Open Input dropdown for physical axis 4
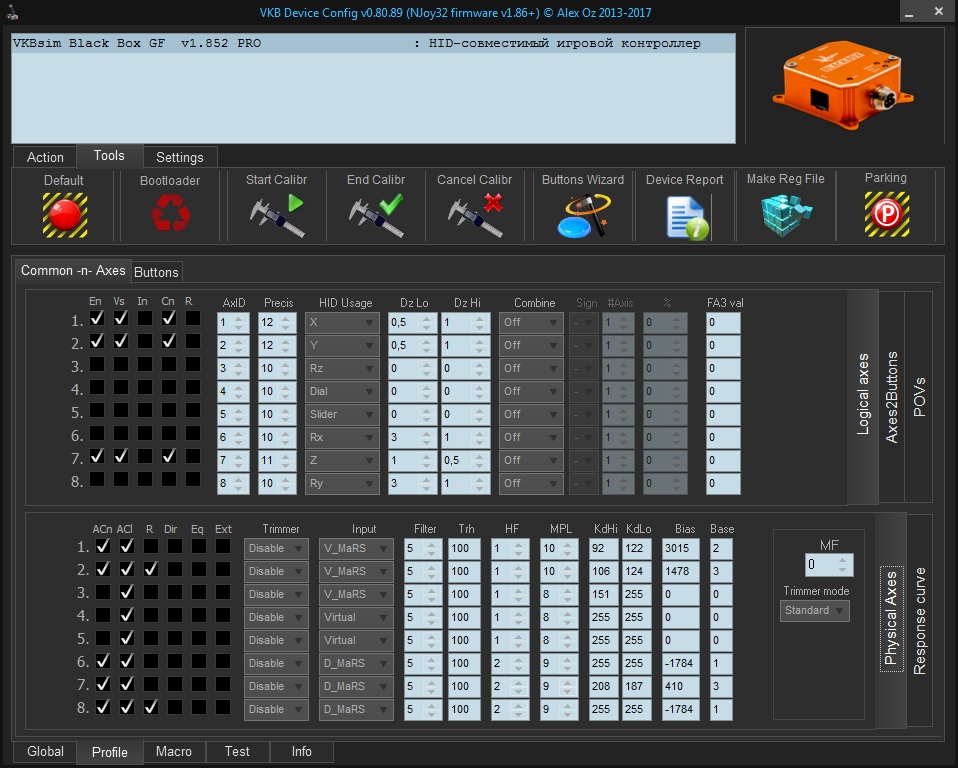The image size is (958, 769). pos(356,618)
